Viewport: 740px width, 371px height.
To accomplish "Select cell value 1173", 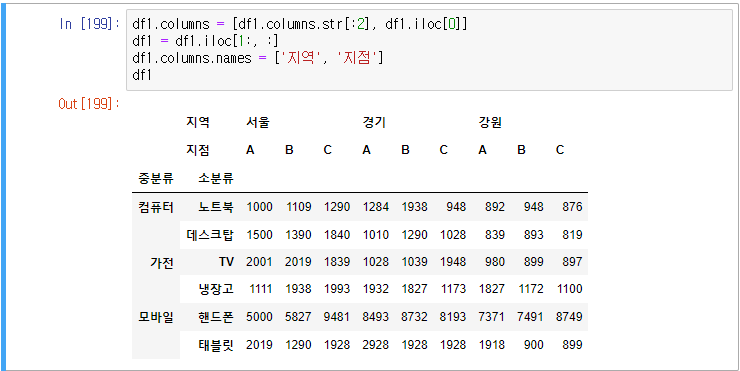I will (453, 289).
